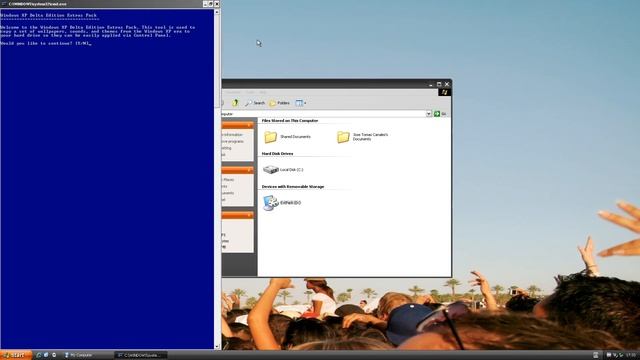The height and width of the screenshot is (360, 640).
Task: Click the Change a setting sidebar link
Action: click(227, 148)
